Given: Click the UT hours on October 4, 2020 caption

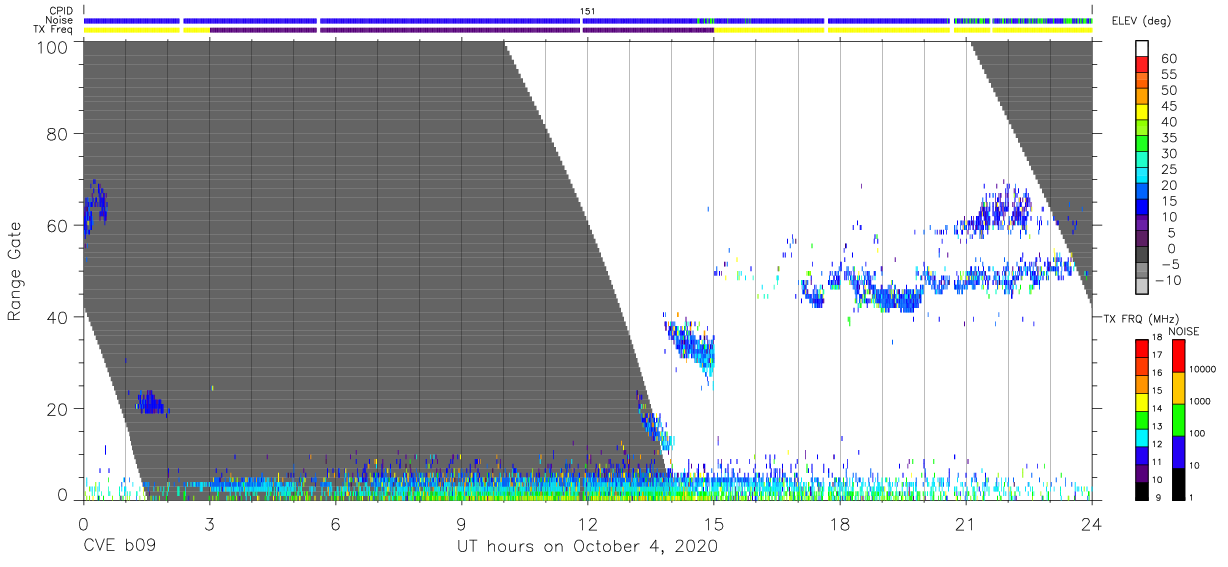Looking at the screenshot, I should tap(587, 547).
